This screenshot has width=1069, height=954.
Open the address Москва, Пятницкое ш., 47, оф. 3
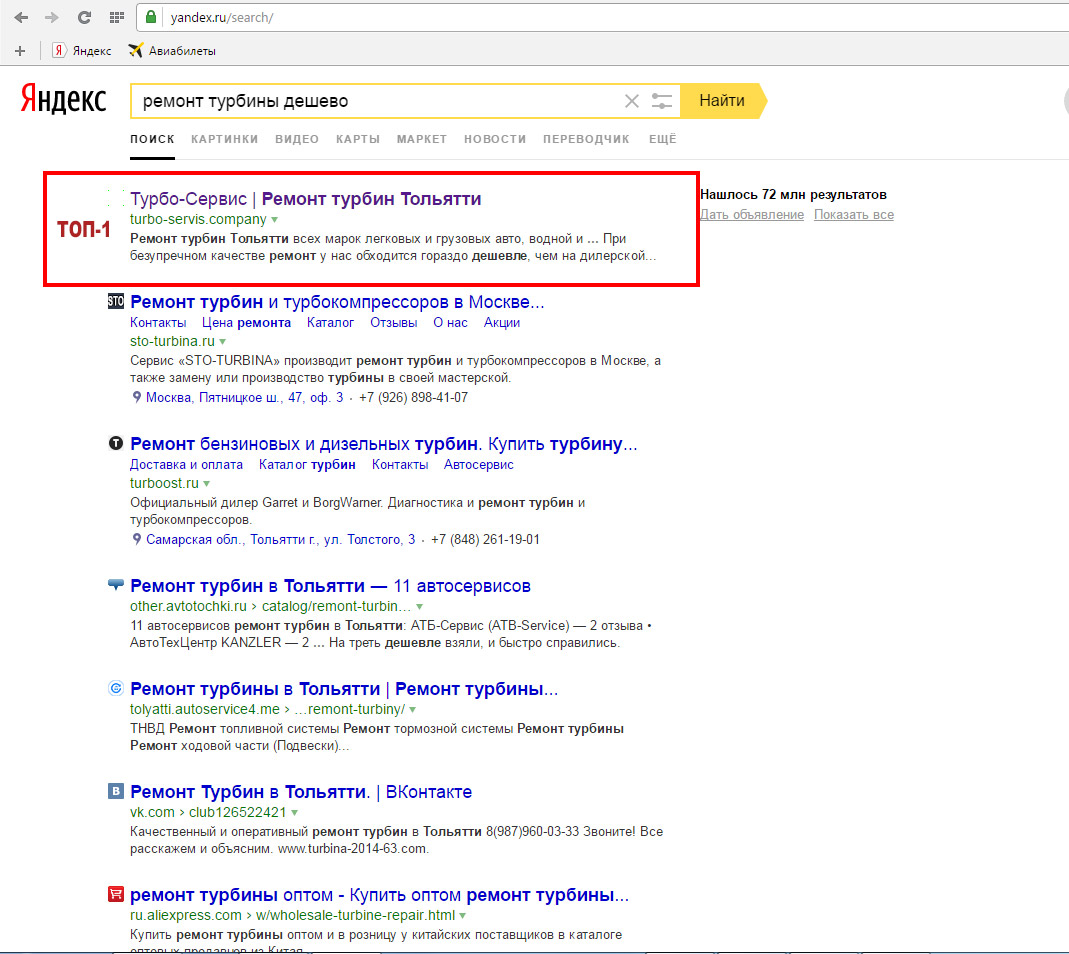tap(244, 398)
